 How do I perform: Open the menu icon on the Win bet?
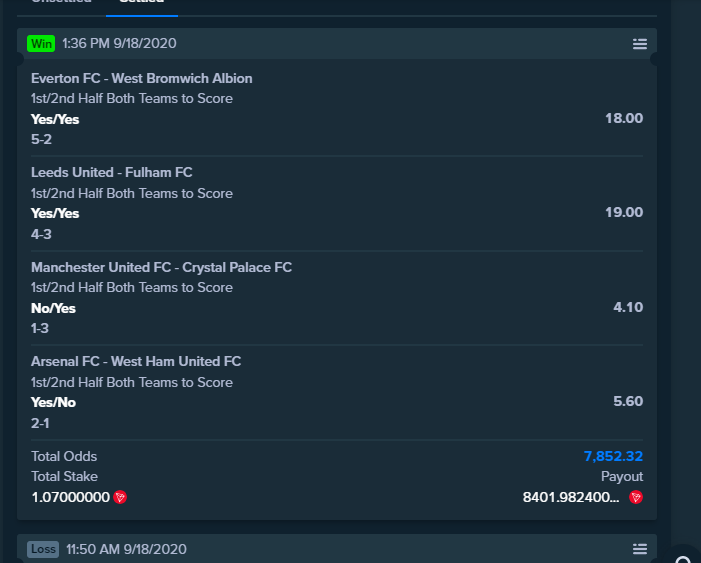click(640, 44)
